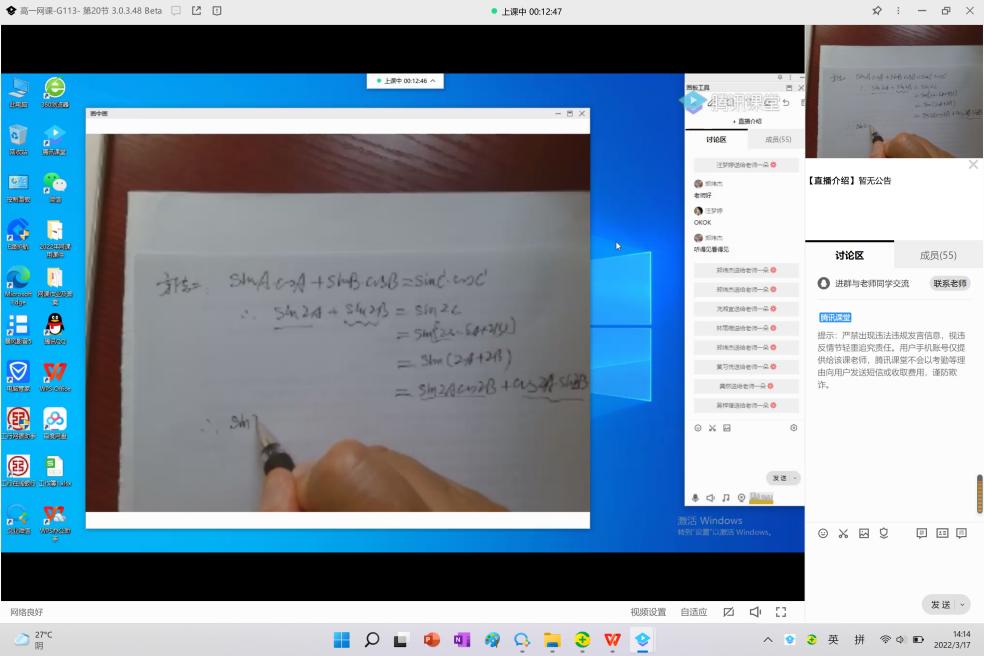Toggle the 自适应 adaptive display mode
This screenshot has width=984, height=656.
click(x=693, y=612)
